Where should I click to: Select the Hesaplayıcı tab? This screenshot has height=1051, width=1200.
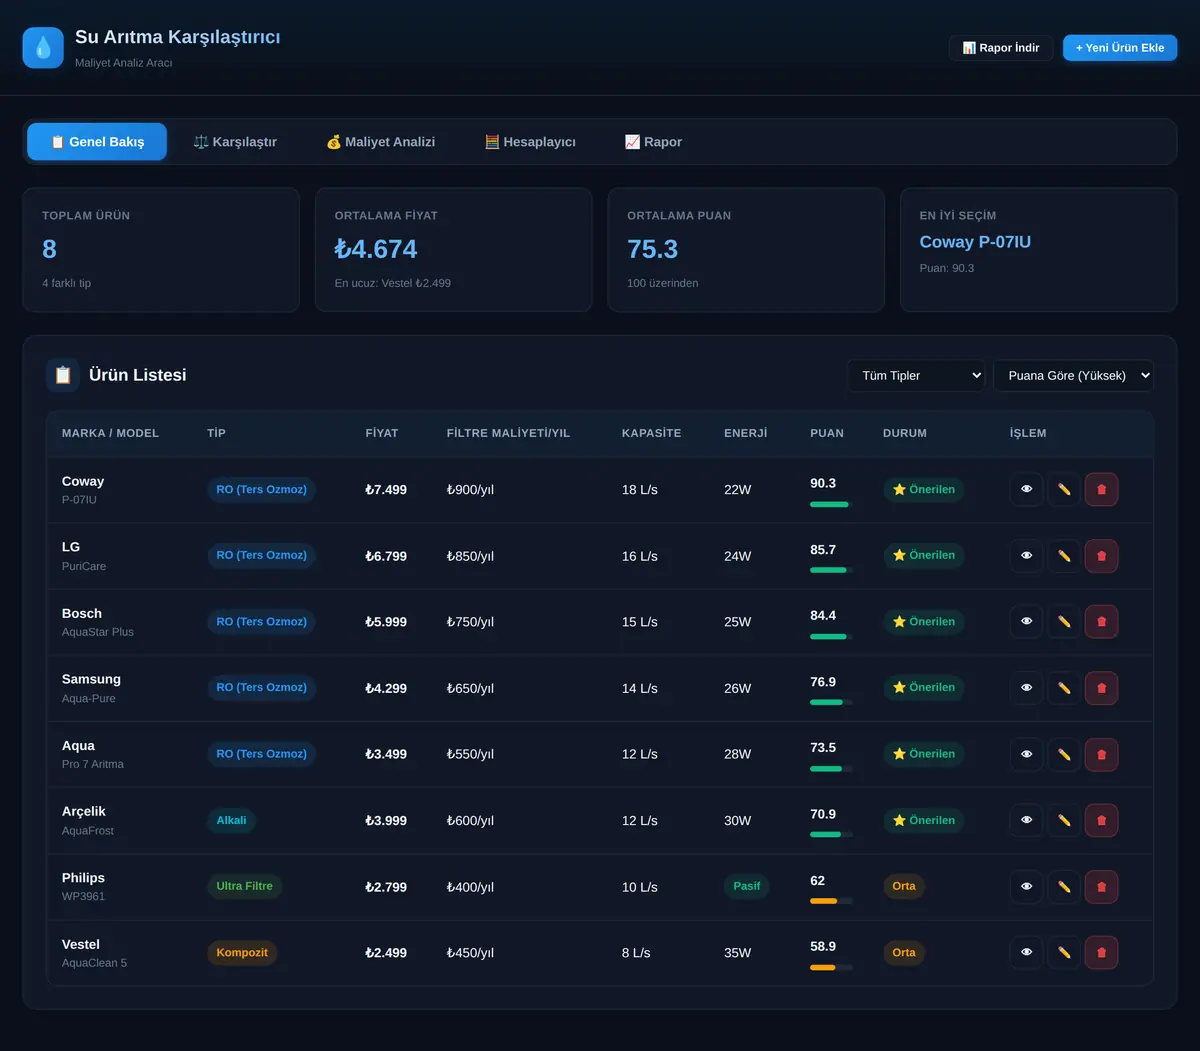point(530,142)
